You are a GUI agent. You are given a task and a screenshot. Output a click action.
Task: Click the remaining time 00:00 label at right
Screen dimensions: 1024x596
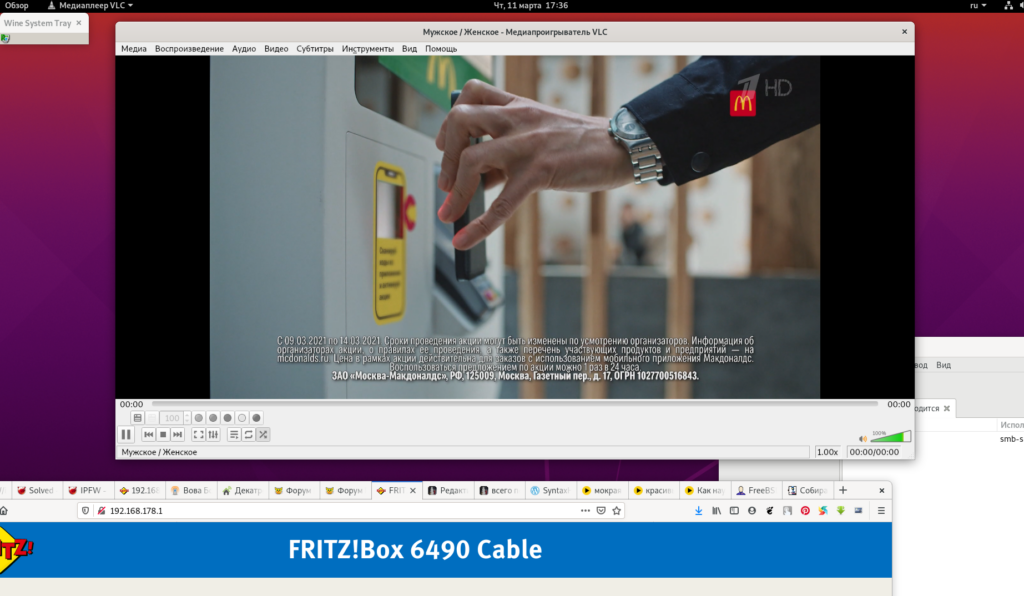point(898,404)
